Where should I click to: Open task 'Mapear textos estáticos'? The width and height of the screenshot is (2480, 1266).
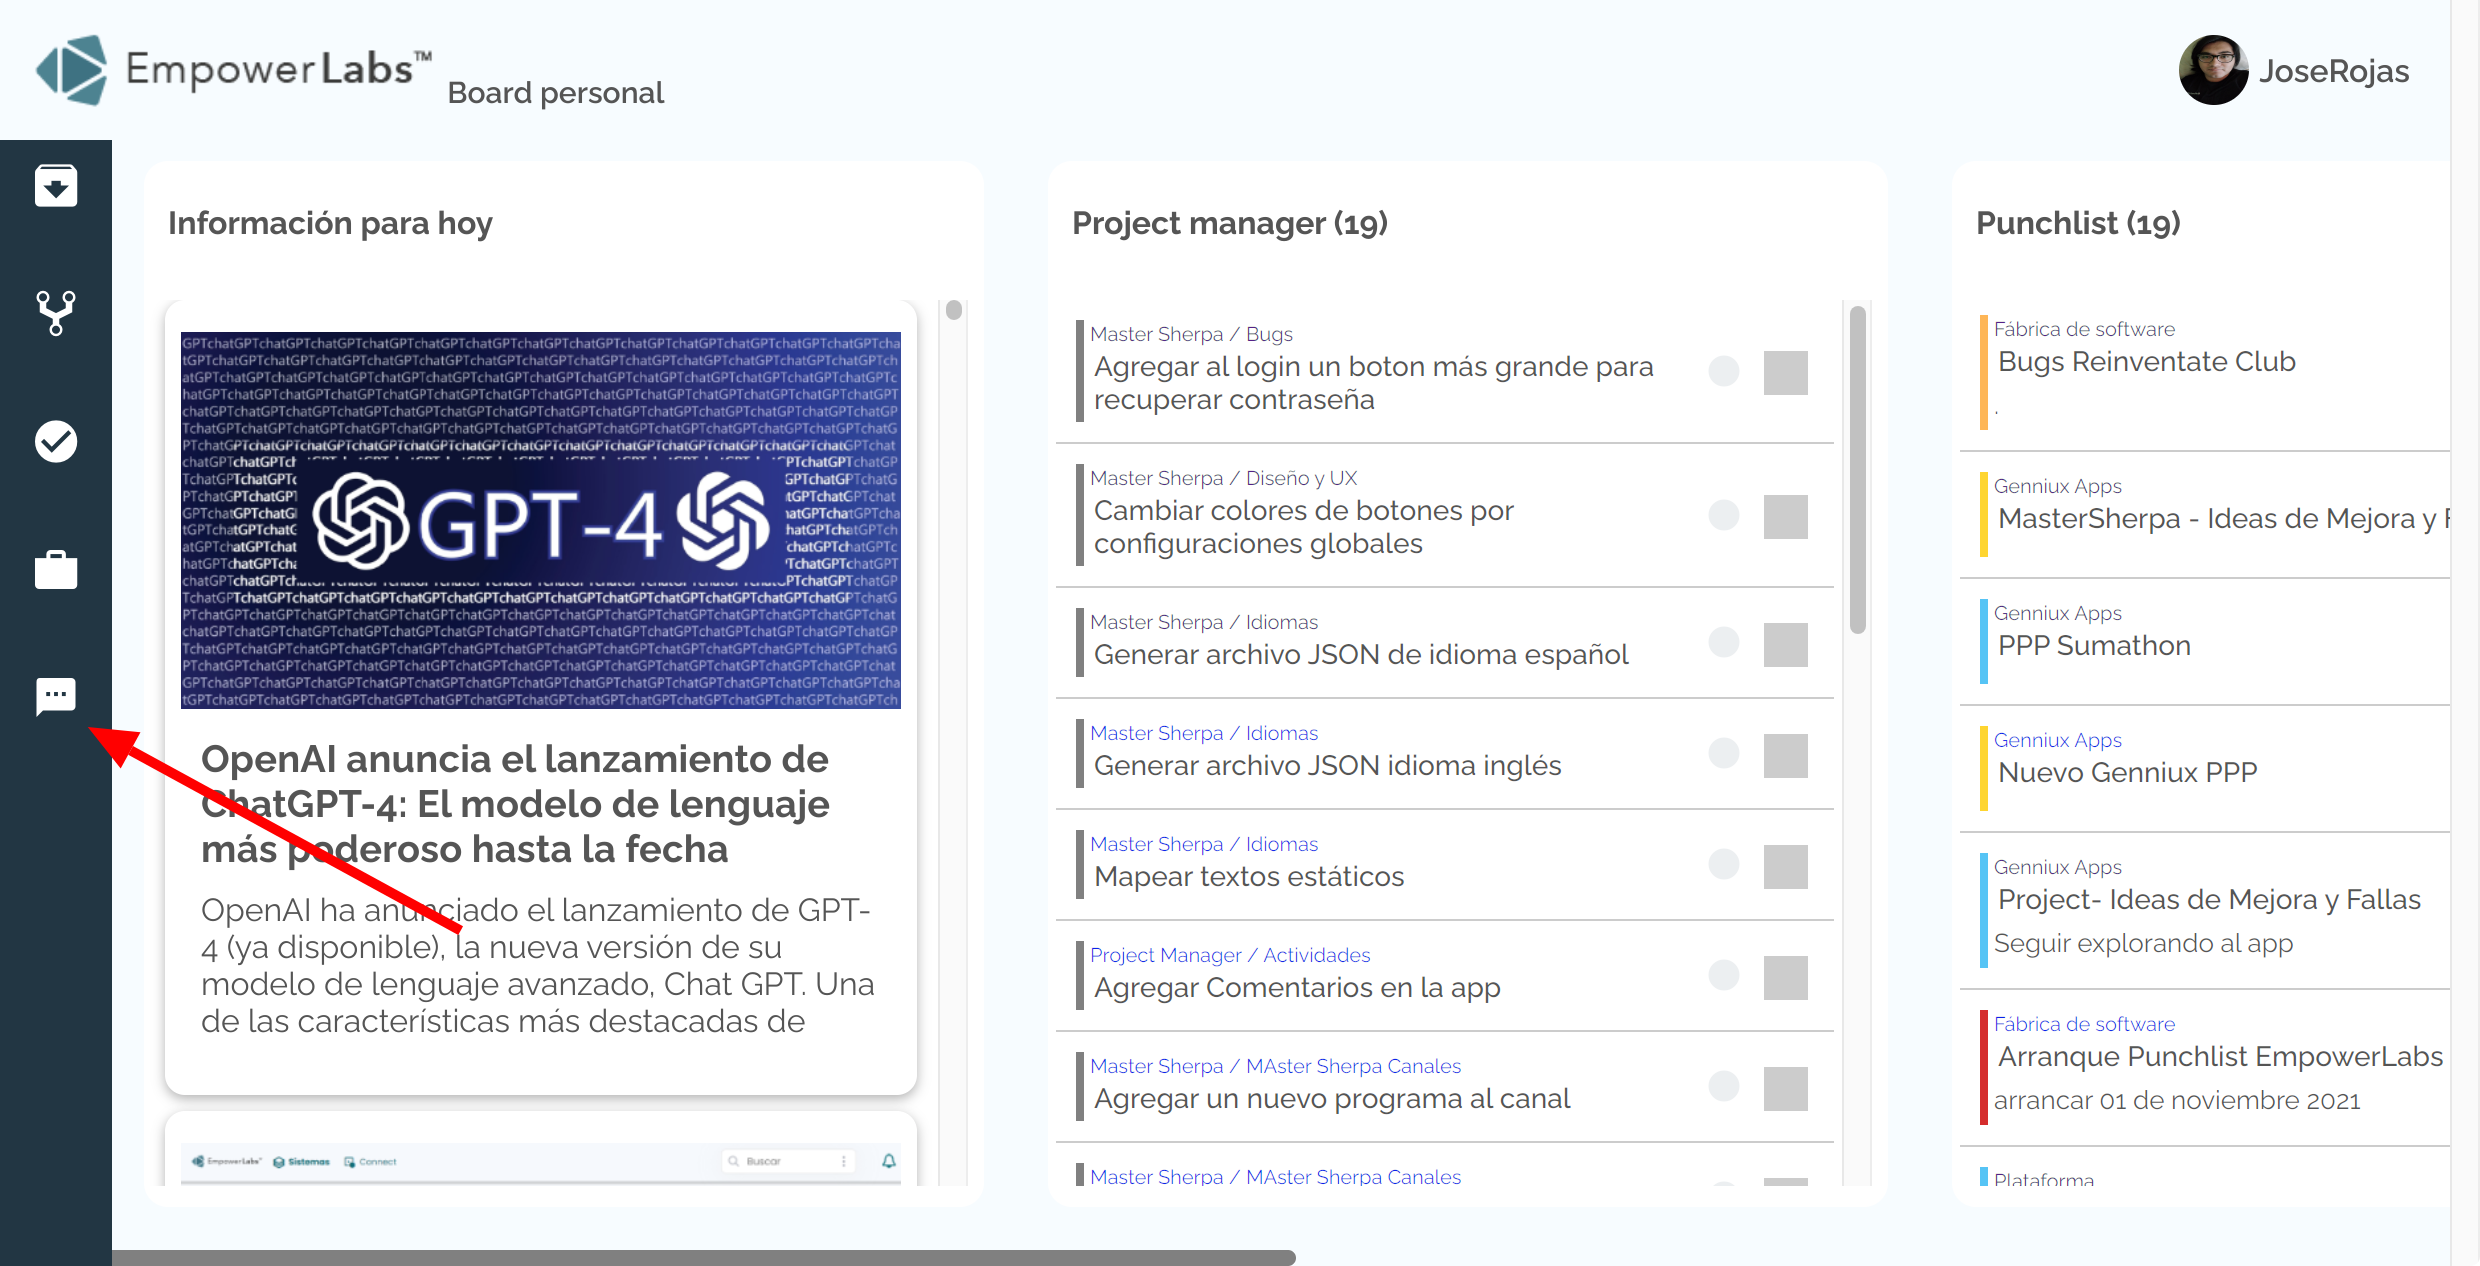tap(1249, 876)
